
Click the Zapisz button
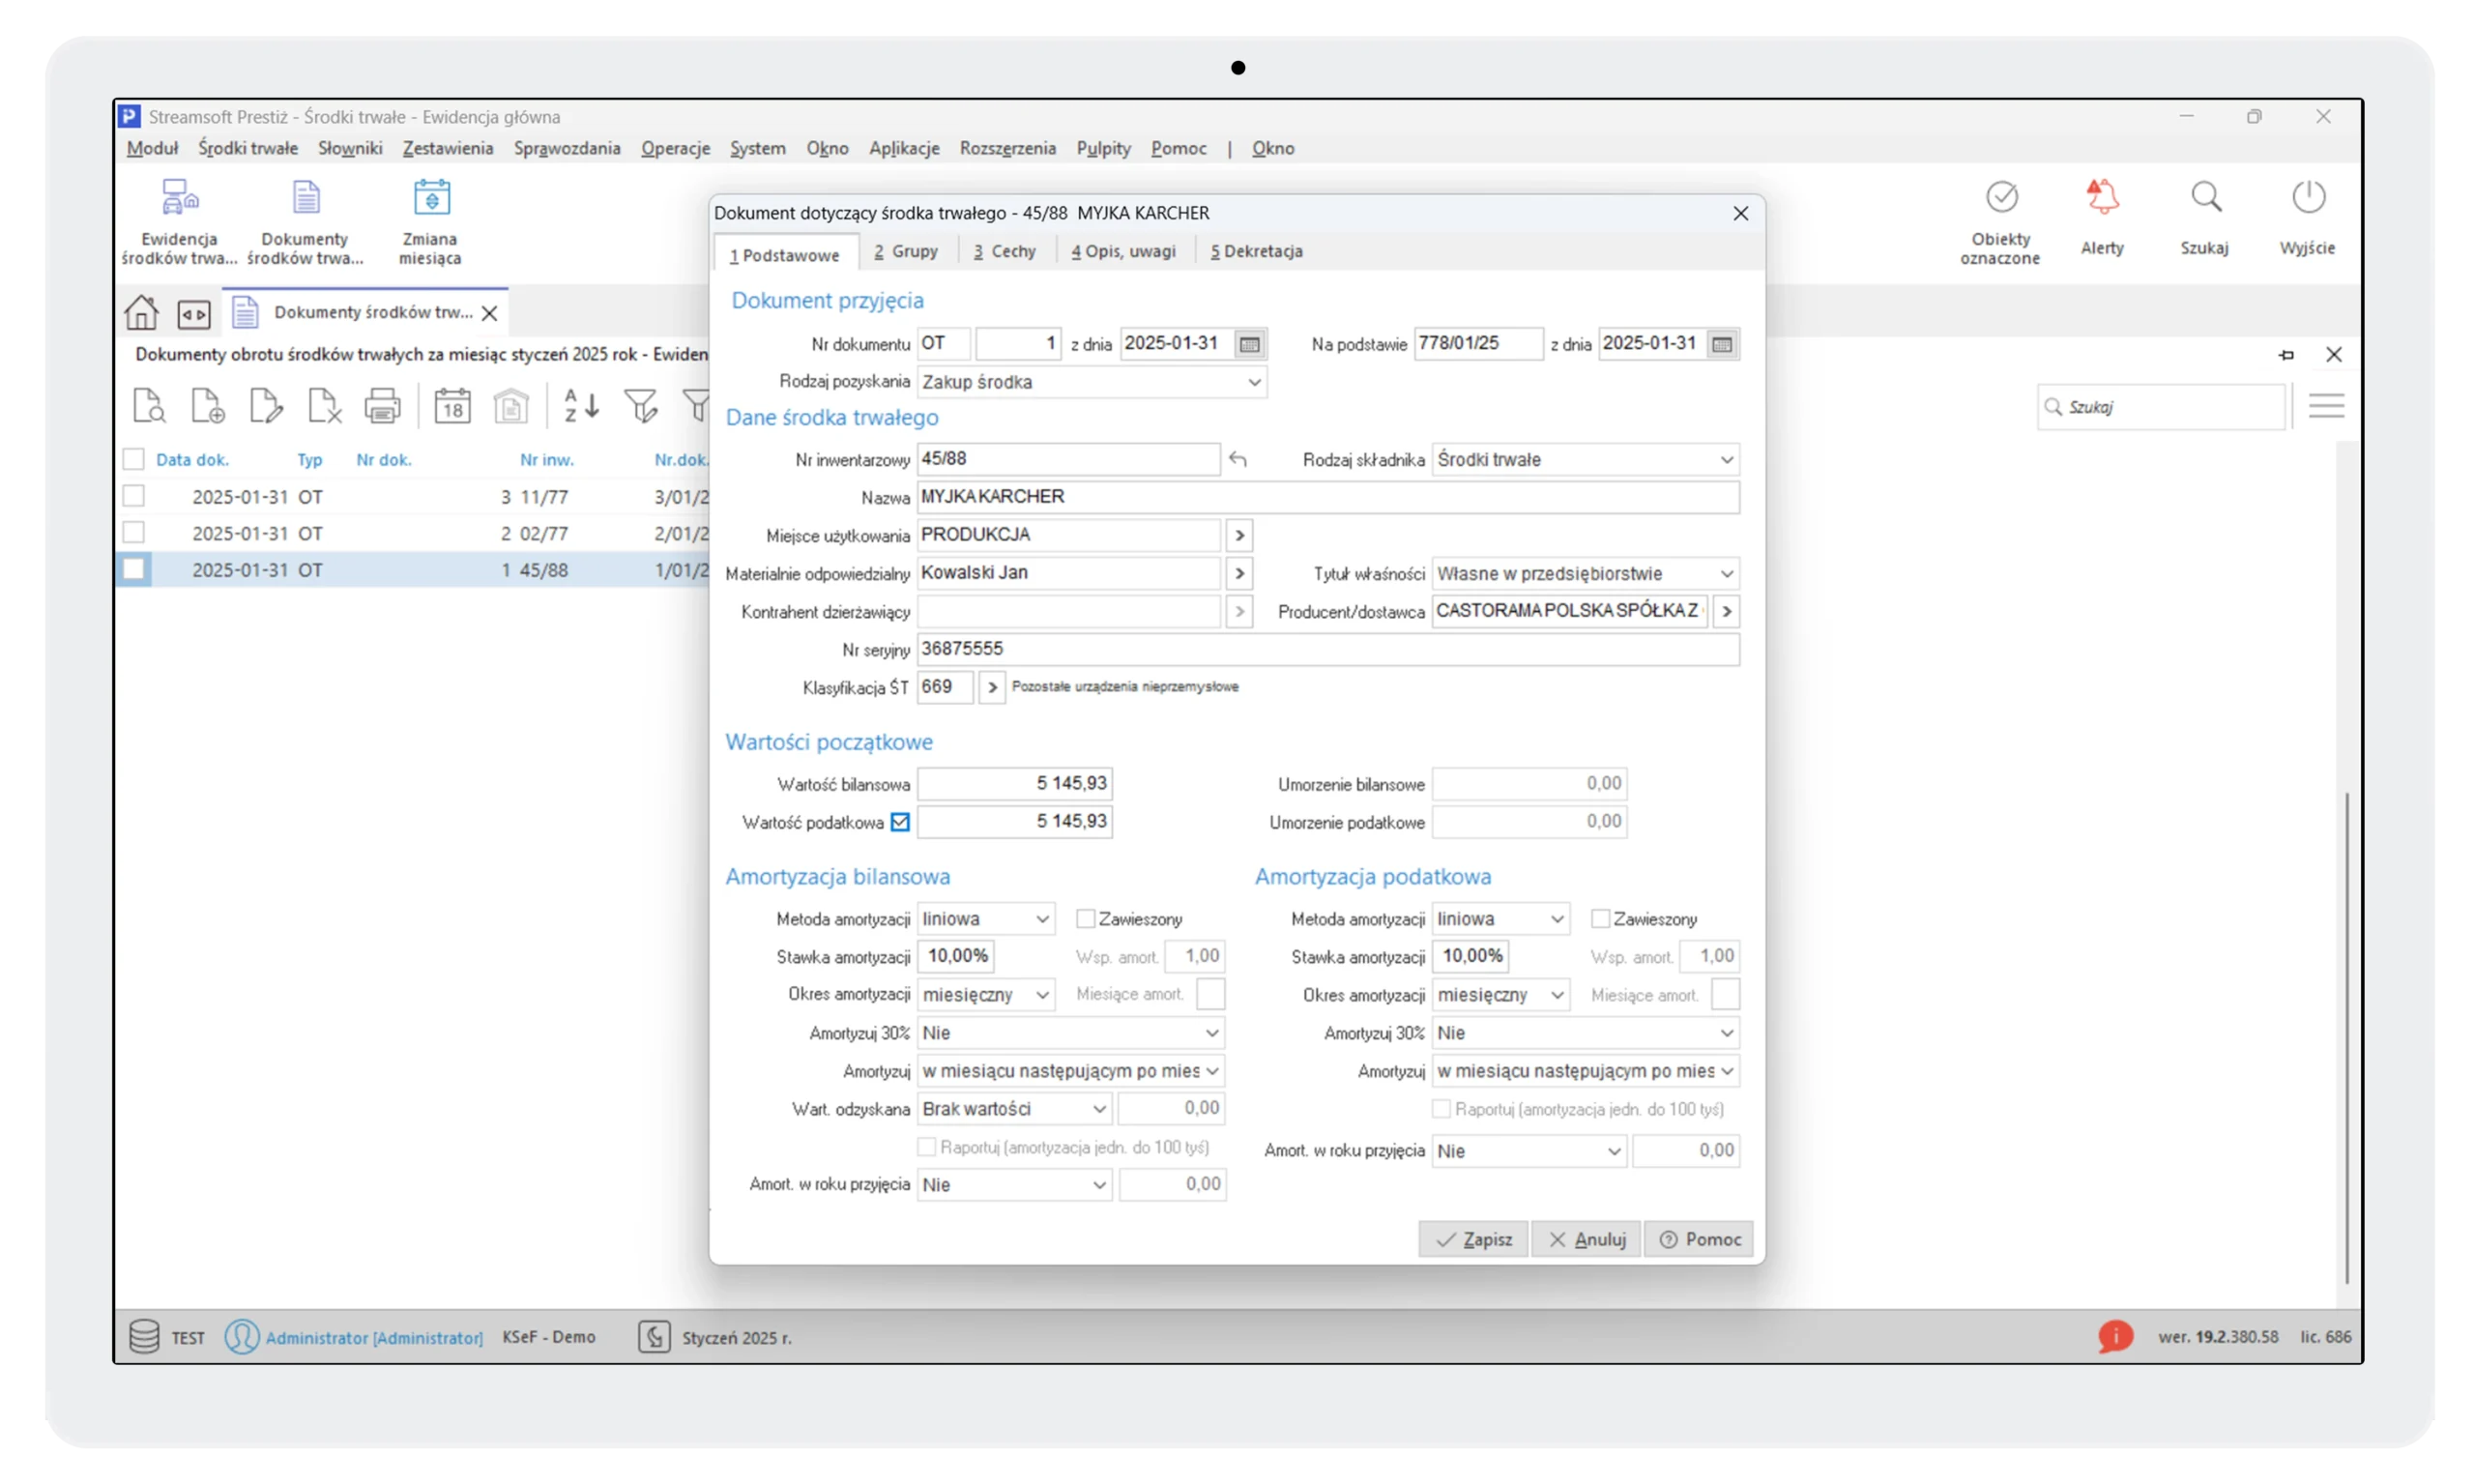1473,1239
